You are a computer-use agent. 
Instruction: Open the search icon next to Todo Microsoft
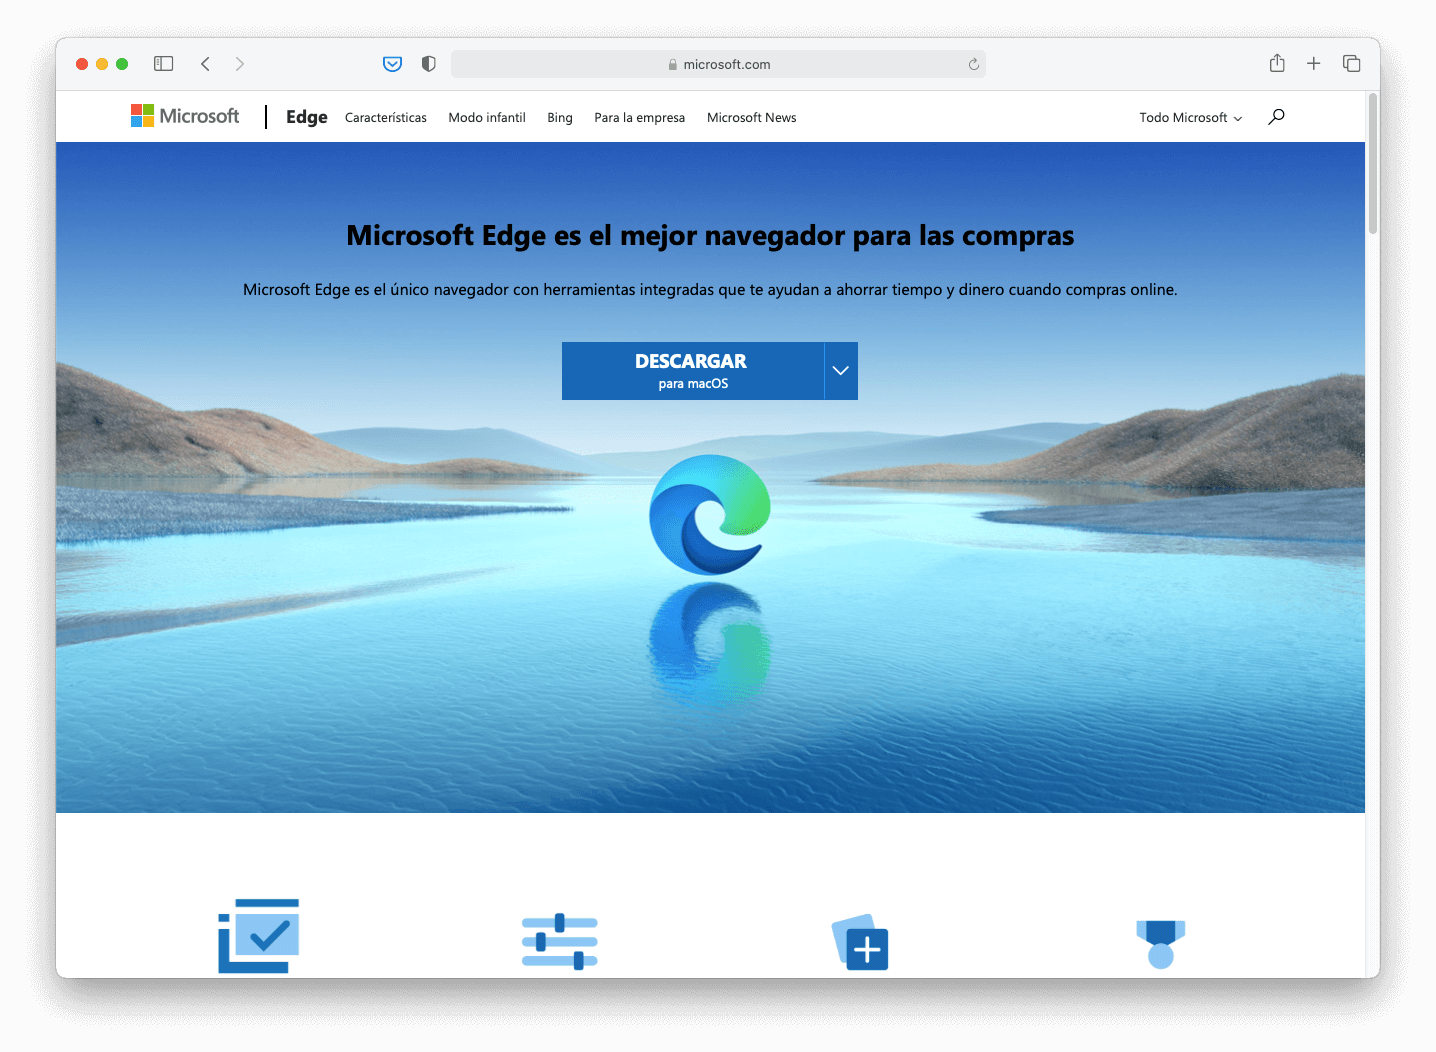point(1275,117)
